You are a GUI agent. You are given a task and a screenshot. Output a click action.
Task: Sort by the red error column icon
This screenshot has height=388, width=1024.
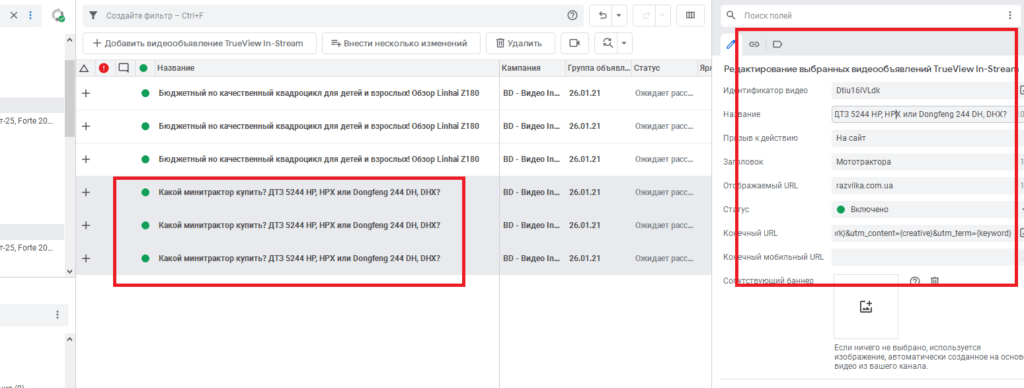(103, 68)
